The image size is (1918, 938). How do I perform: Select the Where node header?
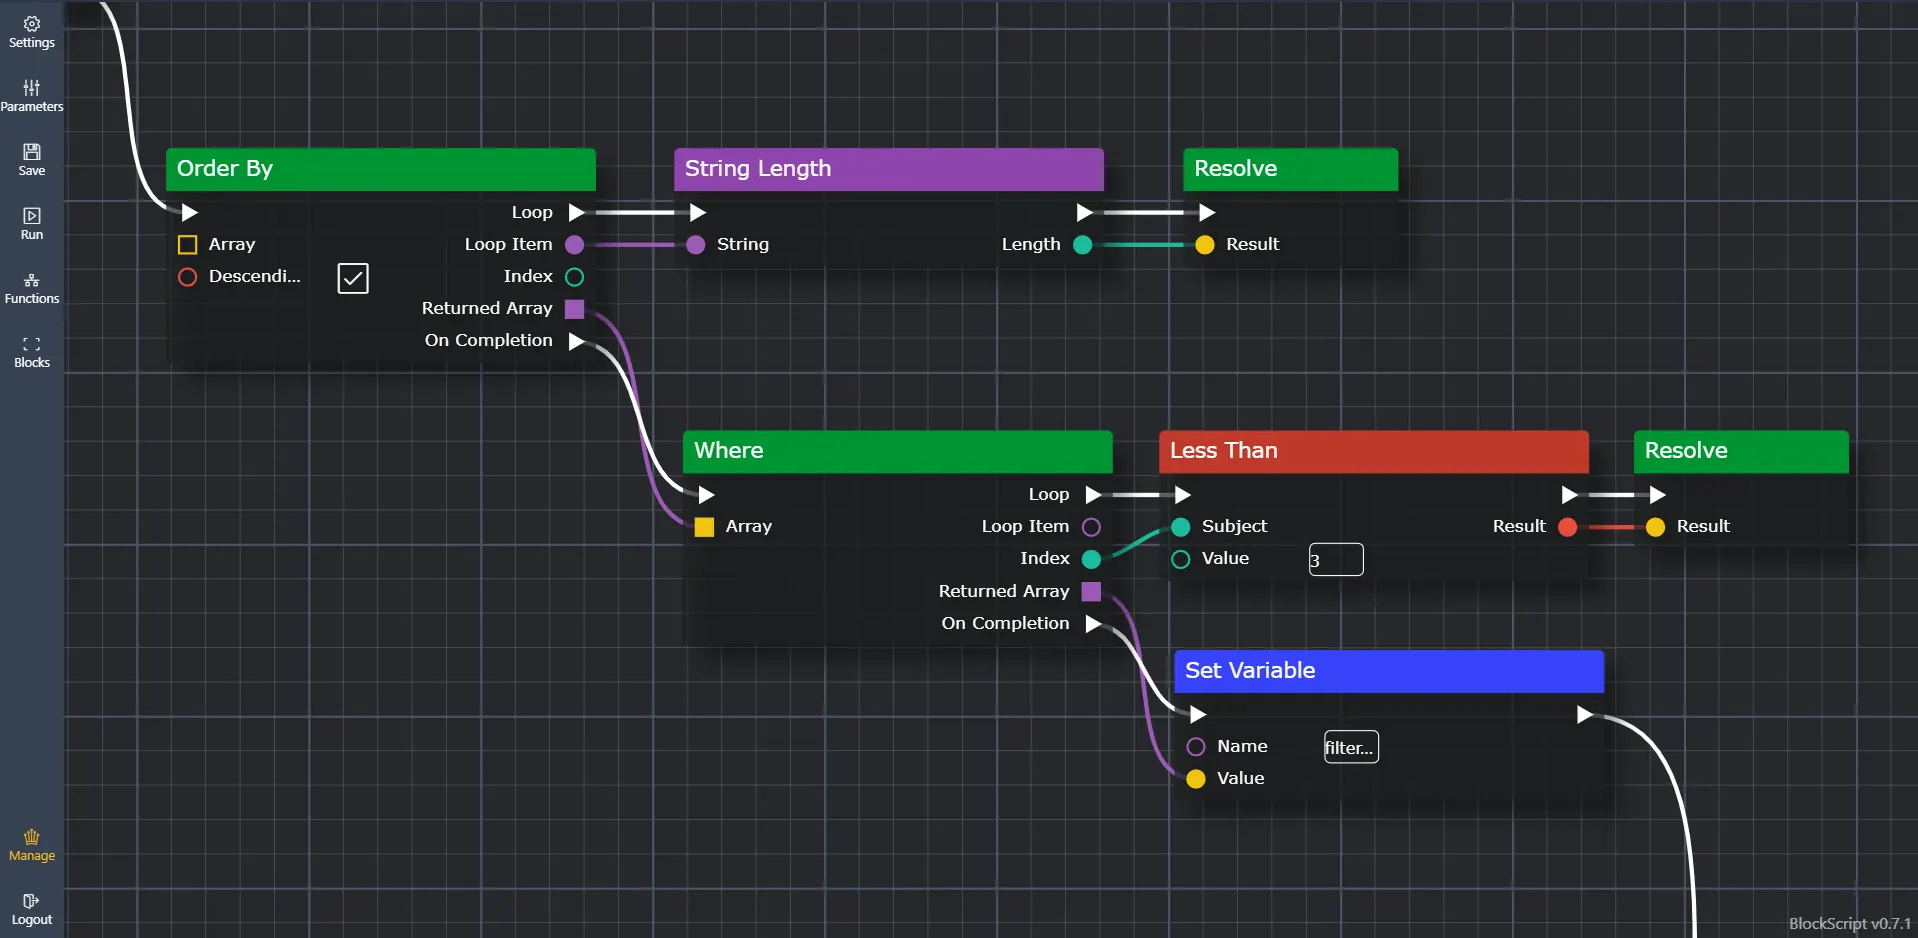(x=898, y=451)
